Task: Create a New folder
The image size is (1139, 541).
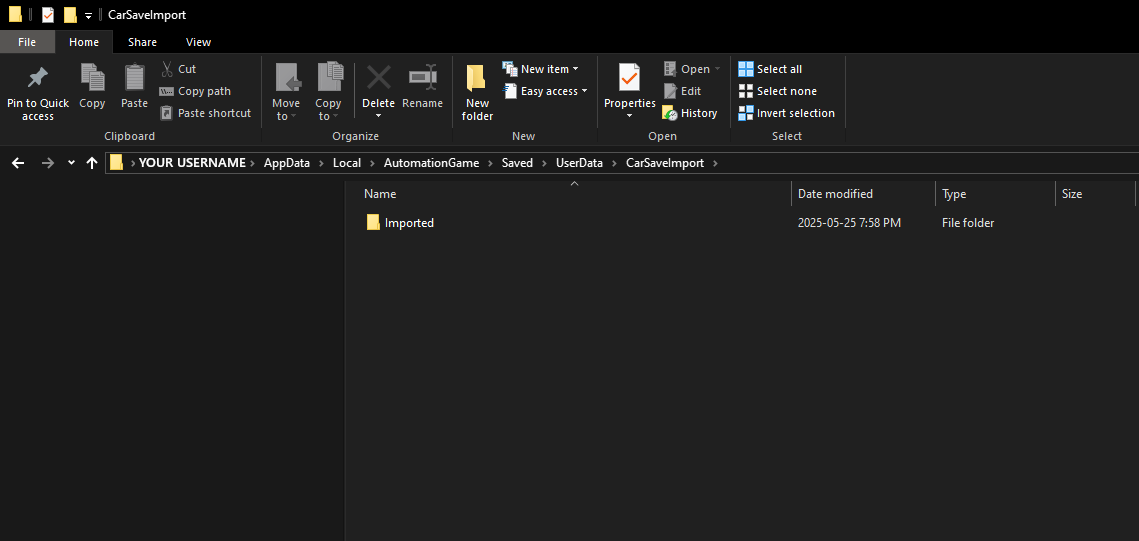Action: [x=477, y=94]
